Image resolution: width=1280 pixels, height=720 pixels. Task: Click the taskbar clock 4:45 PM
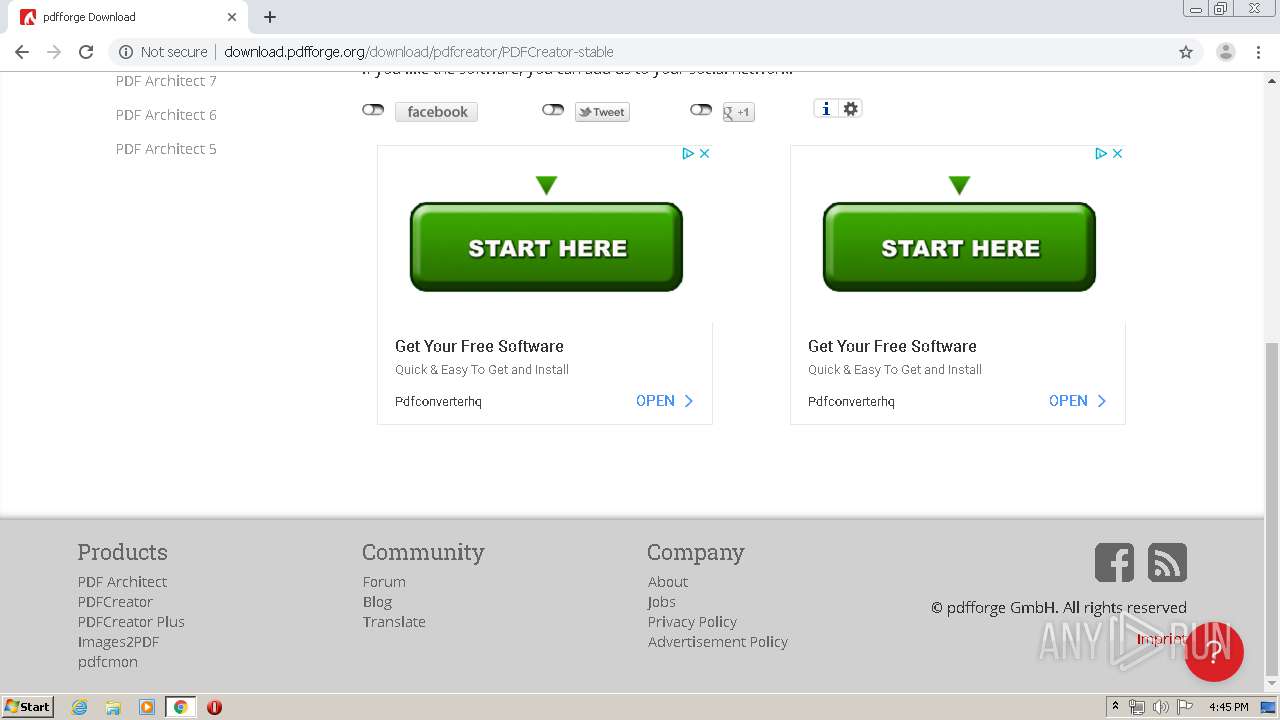pos(1228,707)
